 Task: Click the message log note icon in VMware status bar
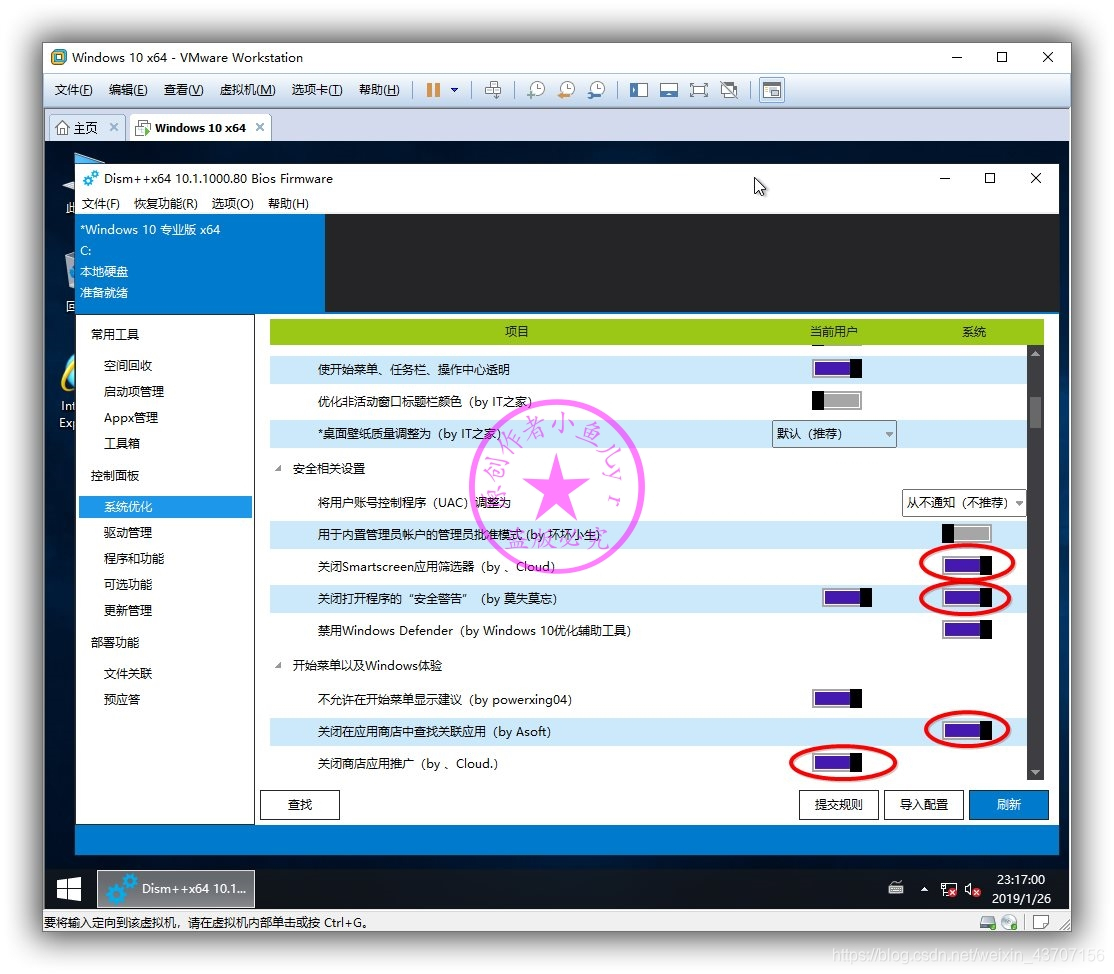pyautogui.click(x=1041, y=923)
